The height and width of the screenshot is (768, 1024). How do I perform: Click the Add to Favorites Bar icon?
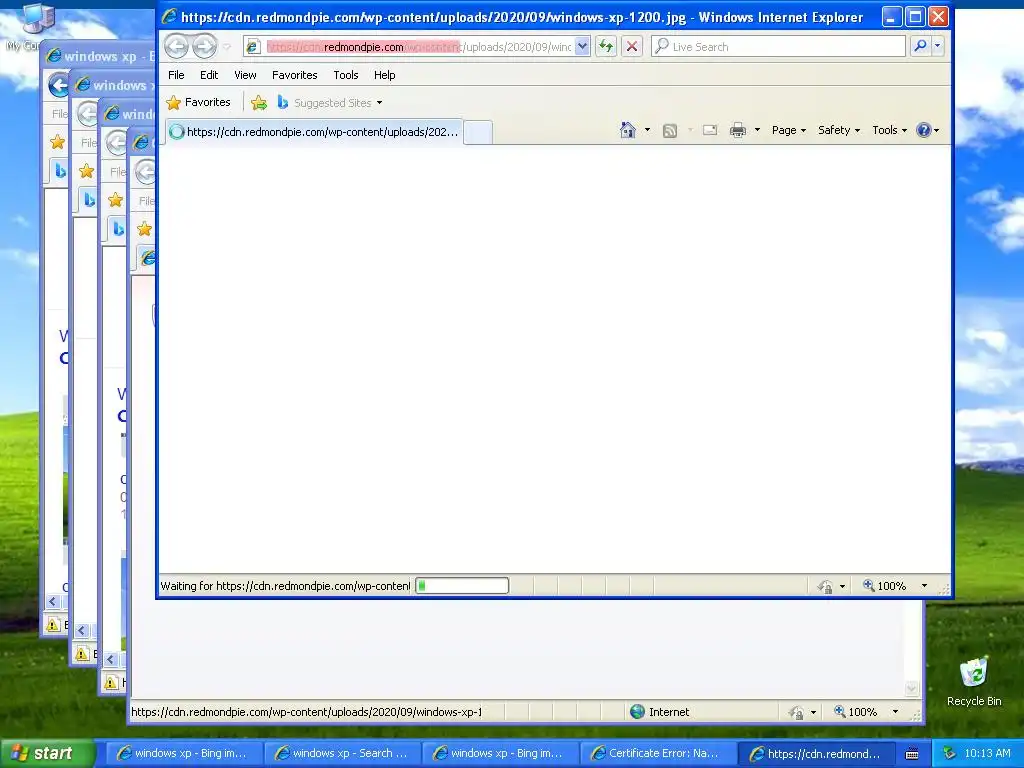coord(259,103)
